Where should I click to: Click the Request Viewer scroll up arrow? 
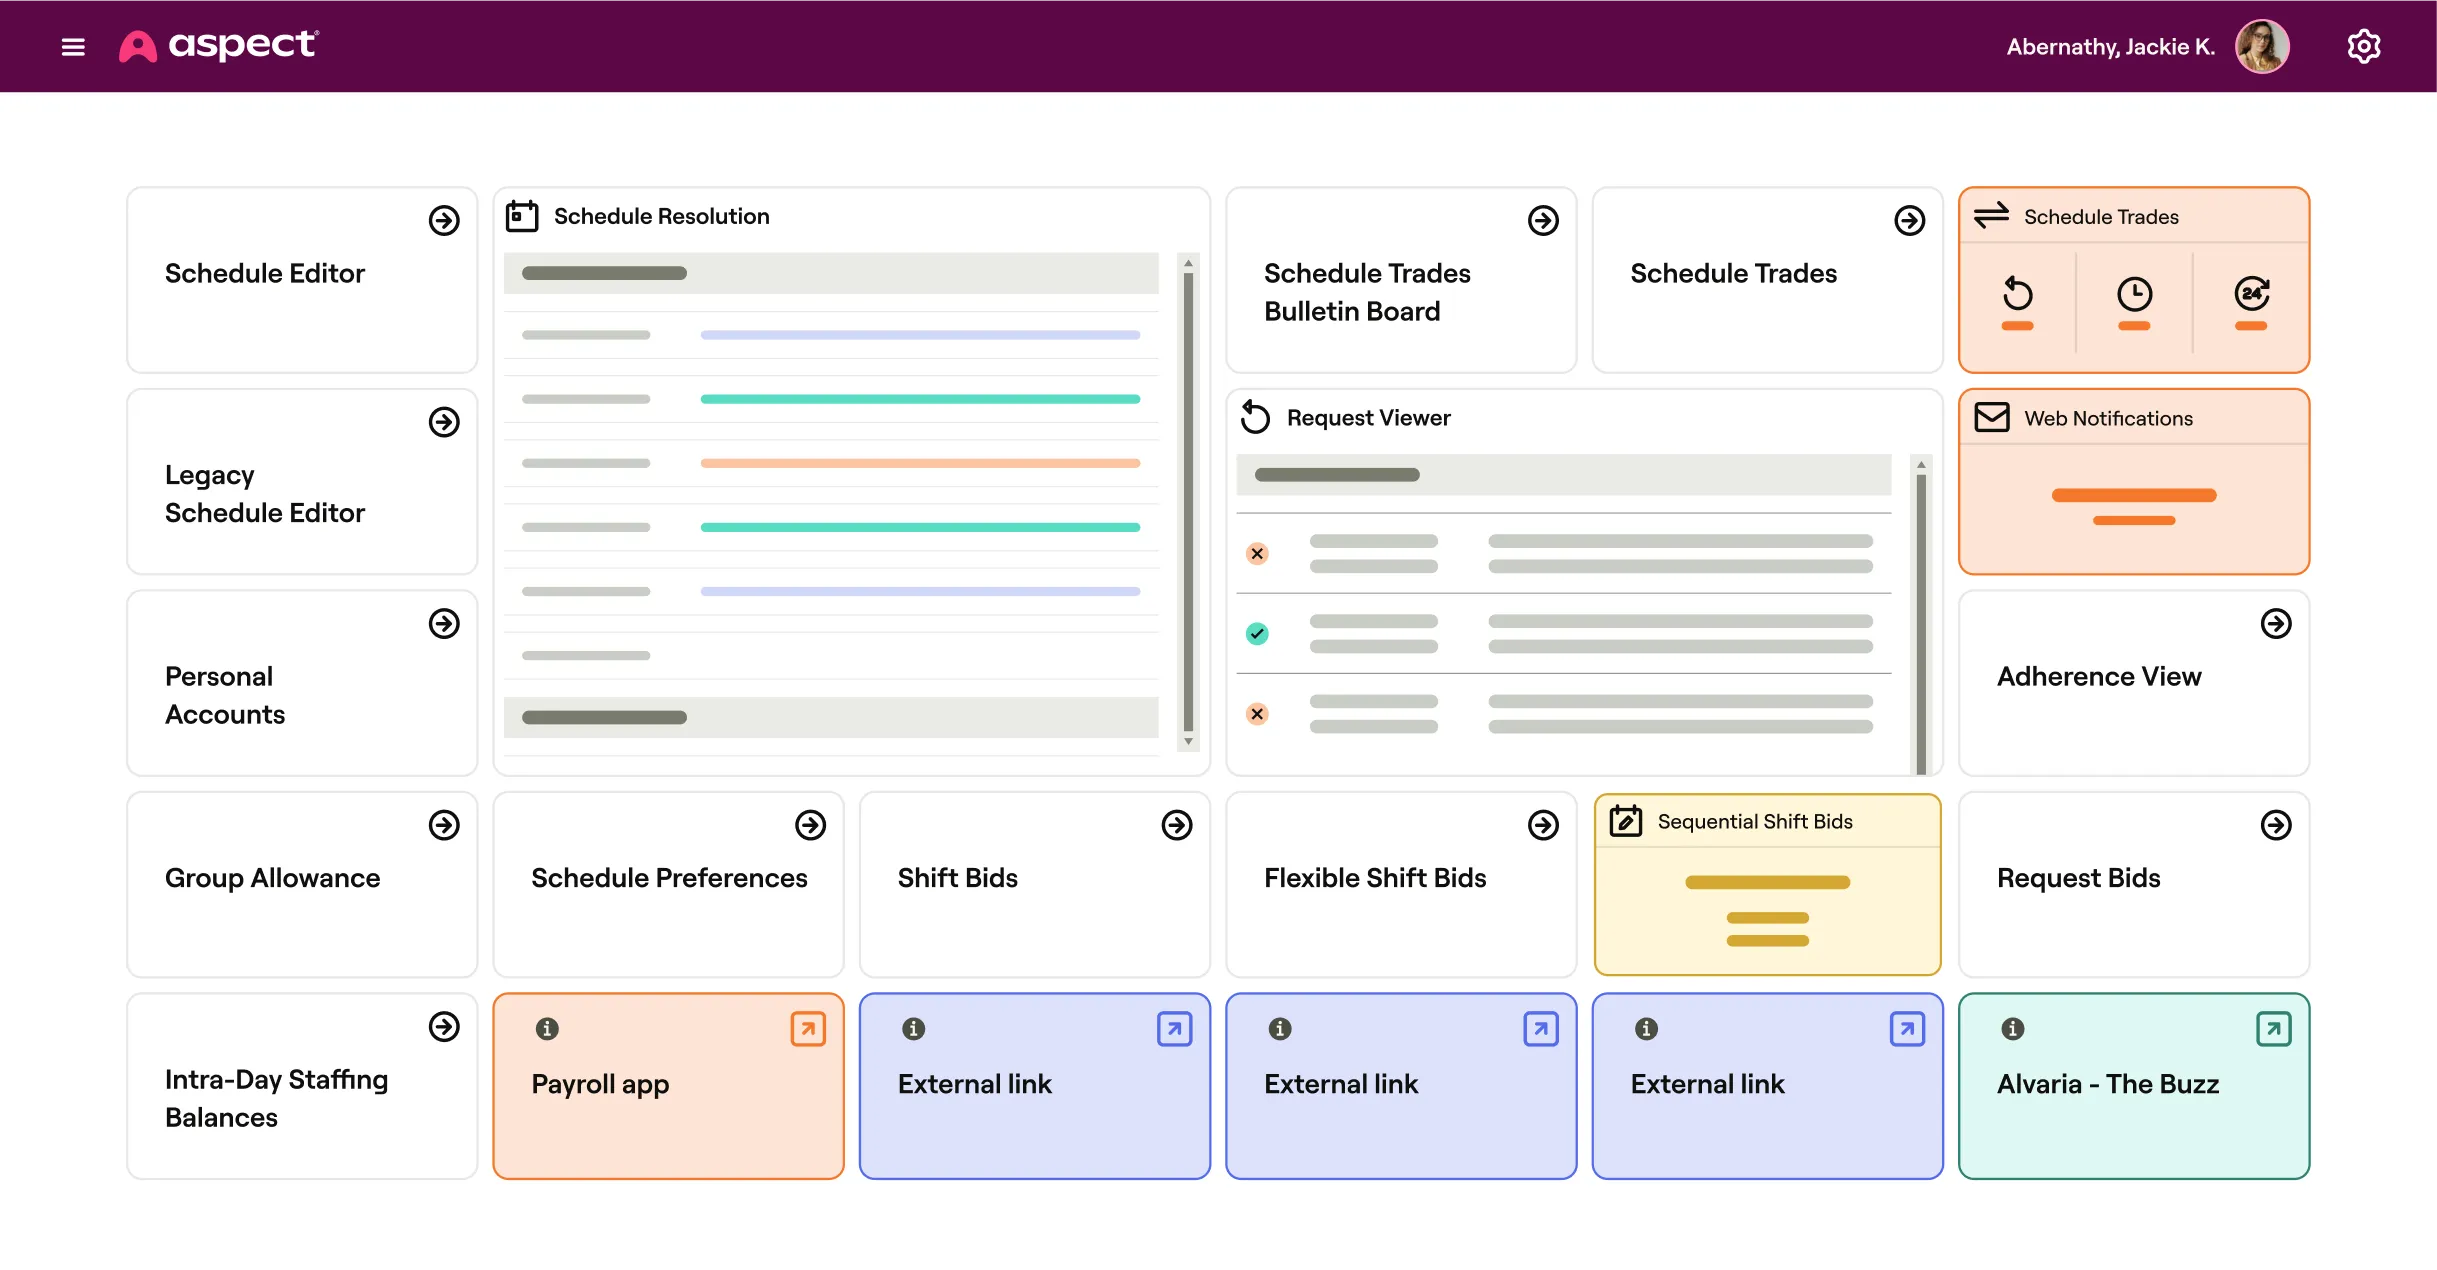coord(1921,465)
